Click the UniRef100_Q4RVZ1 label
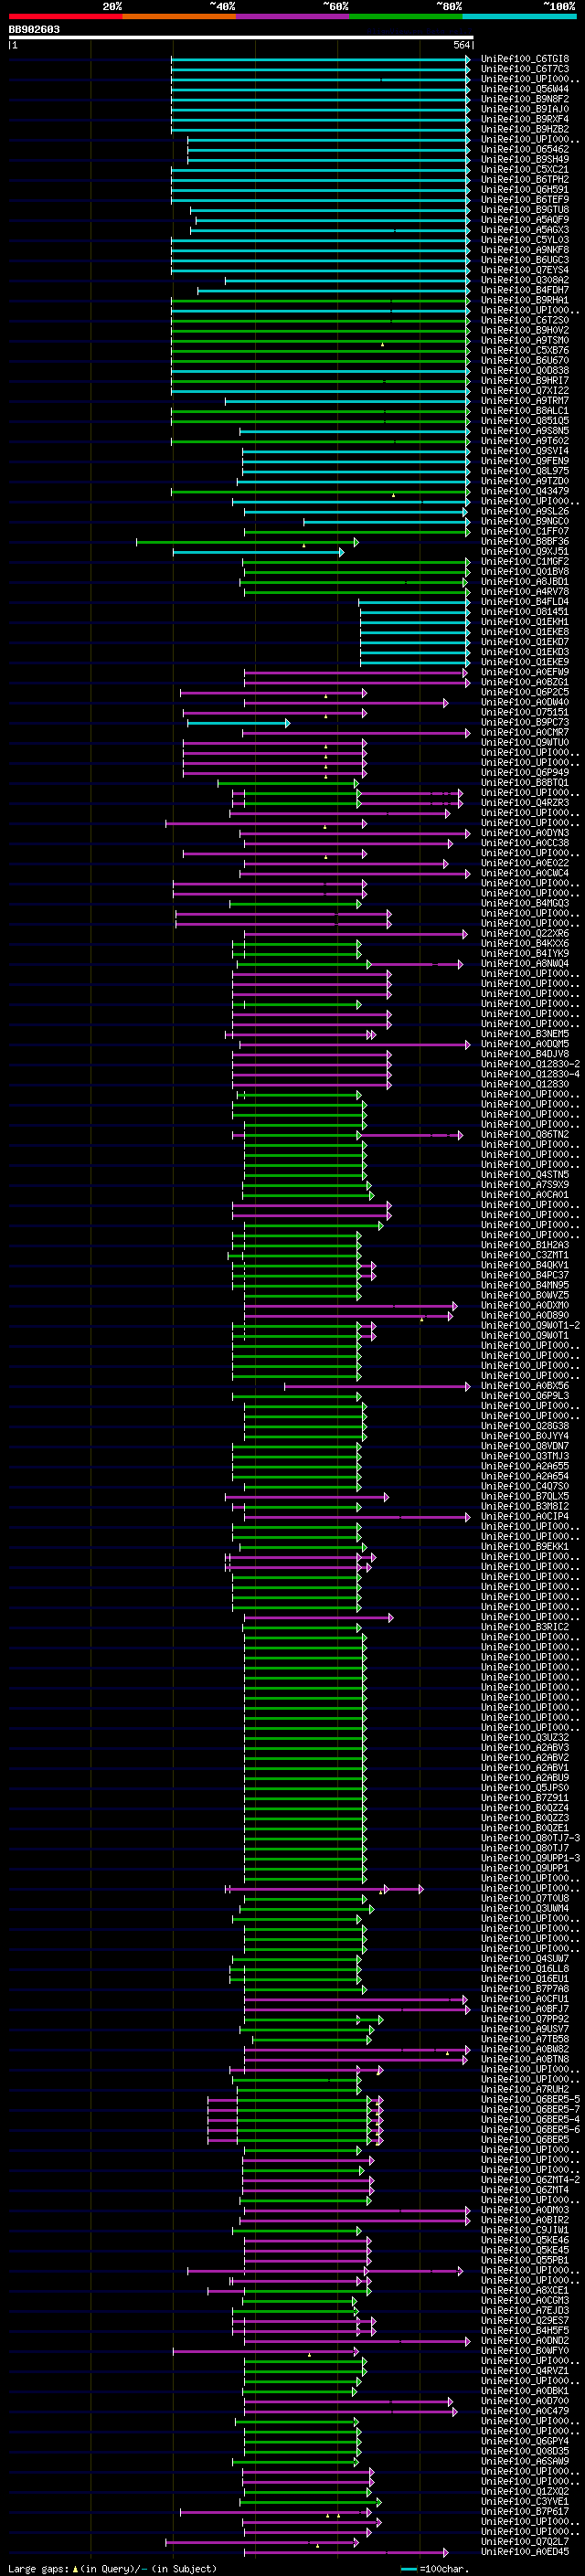This screenshot has width=585, height=2576. point(525,2370)
